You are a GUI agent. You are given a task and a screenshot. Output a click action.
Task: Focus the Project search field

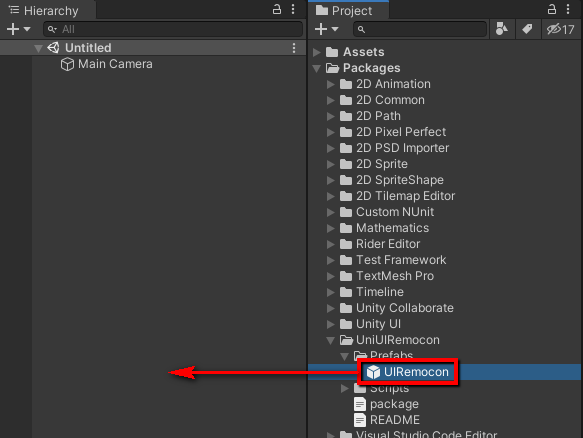click(x=420, y=29)
